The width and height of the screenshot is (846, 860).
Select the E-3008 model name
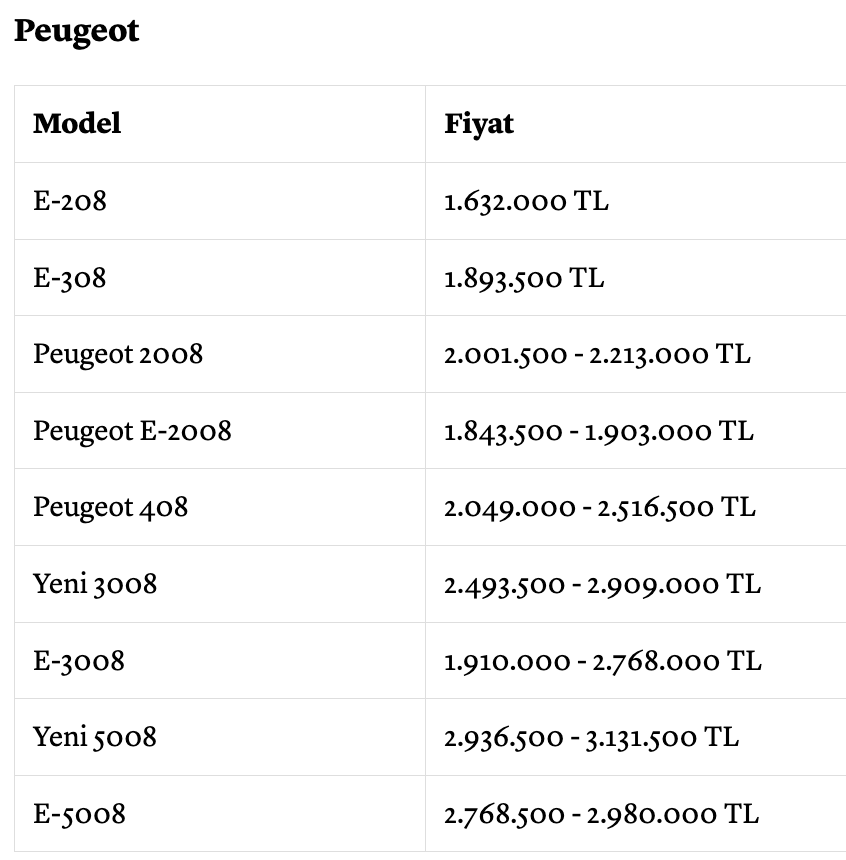tap(79, 661)
